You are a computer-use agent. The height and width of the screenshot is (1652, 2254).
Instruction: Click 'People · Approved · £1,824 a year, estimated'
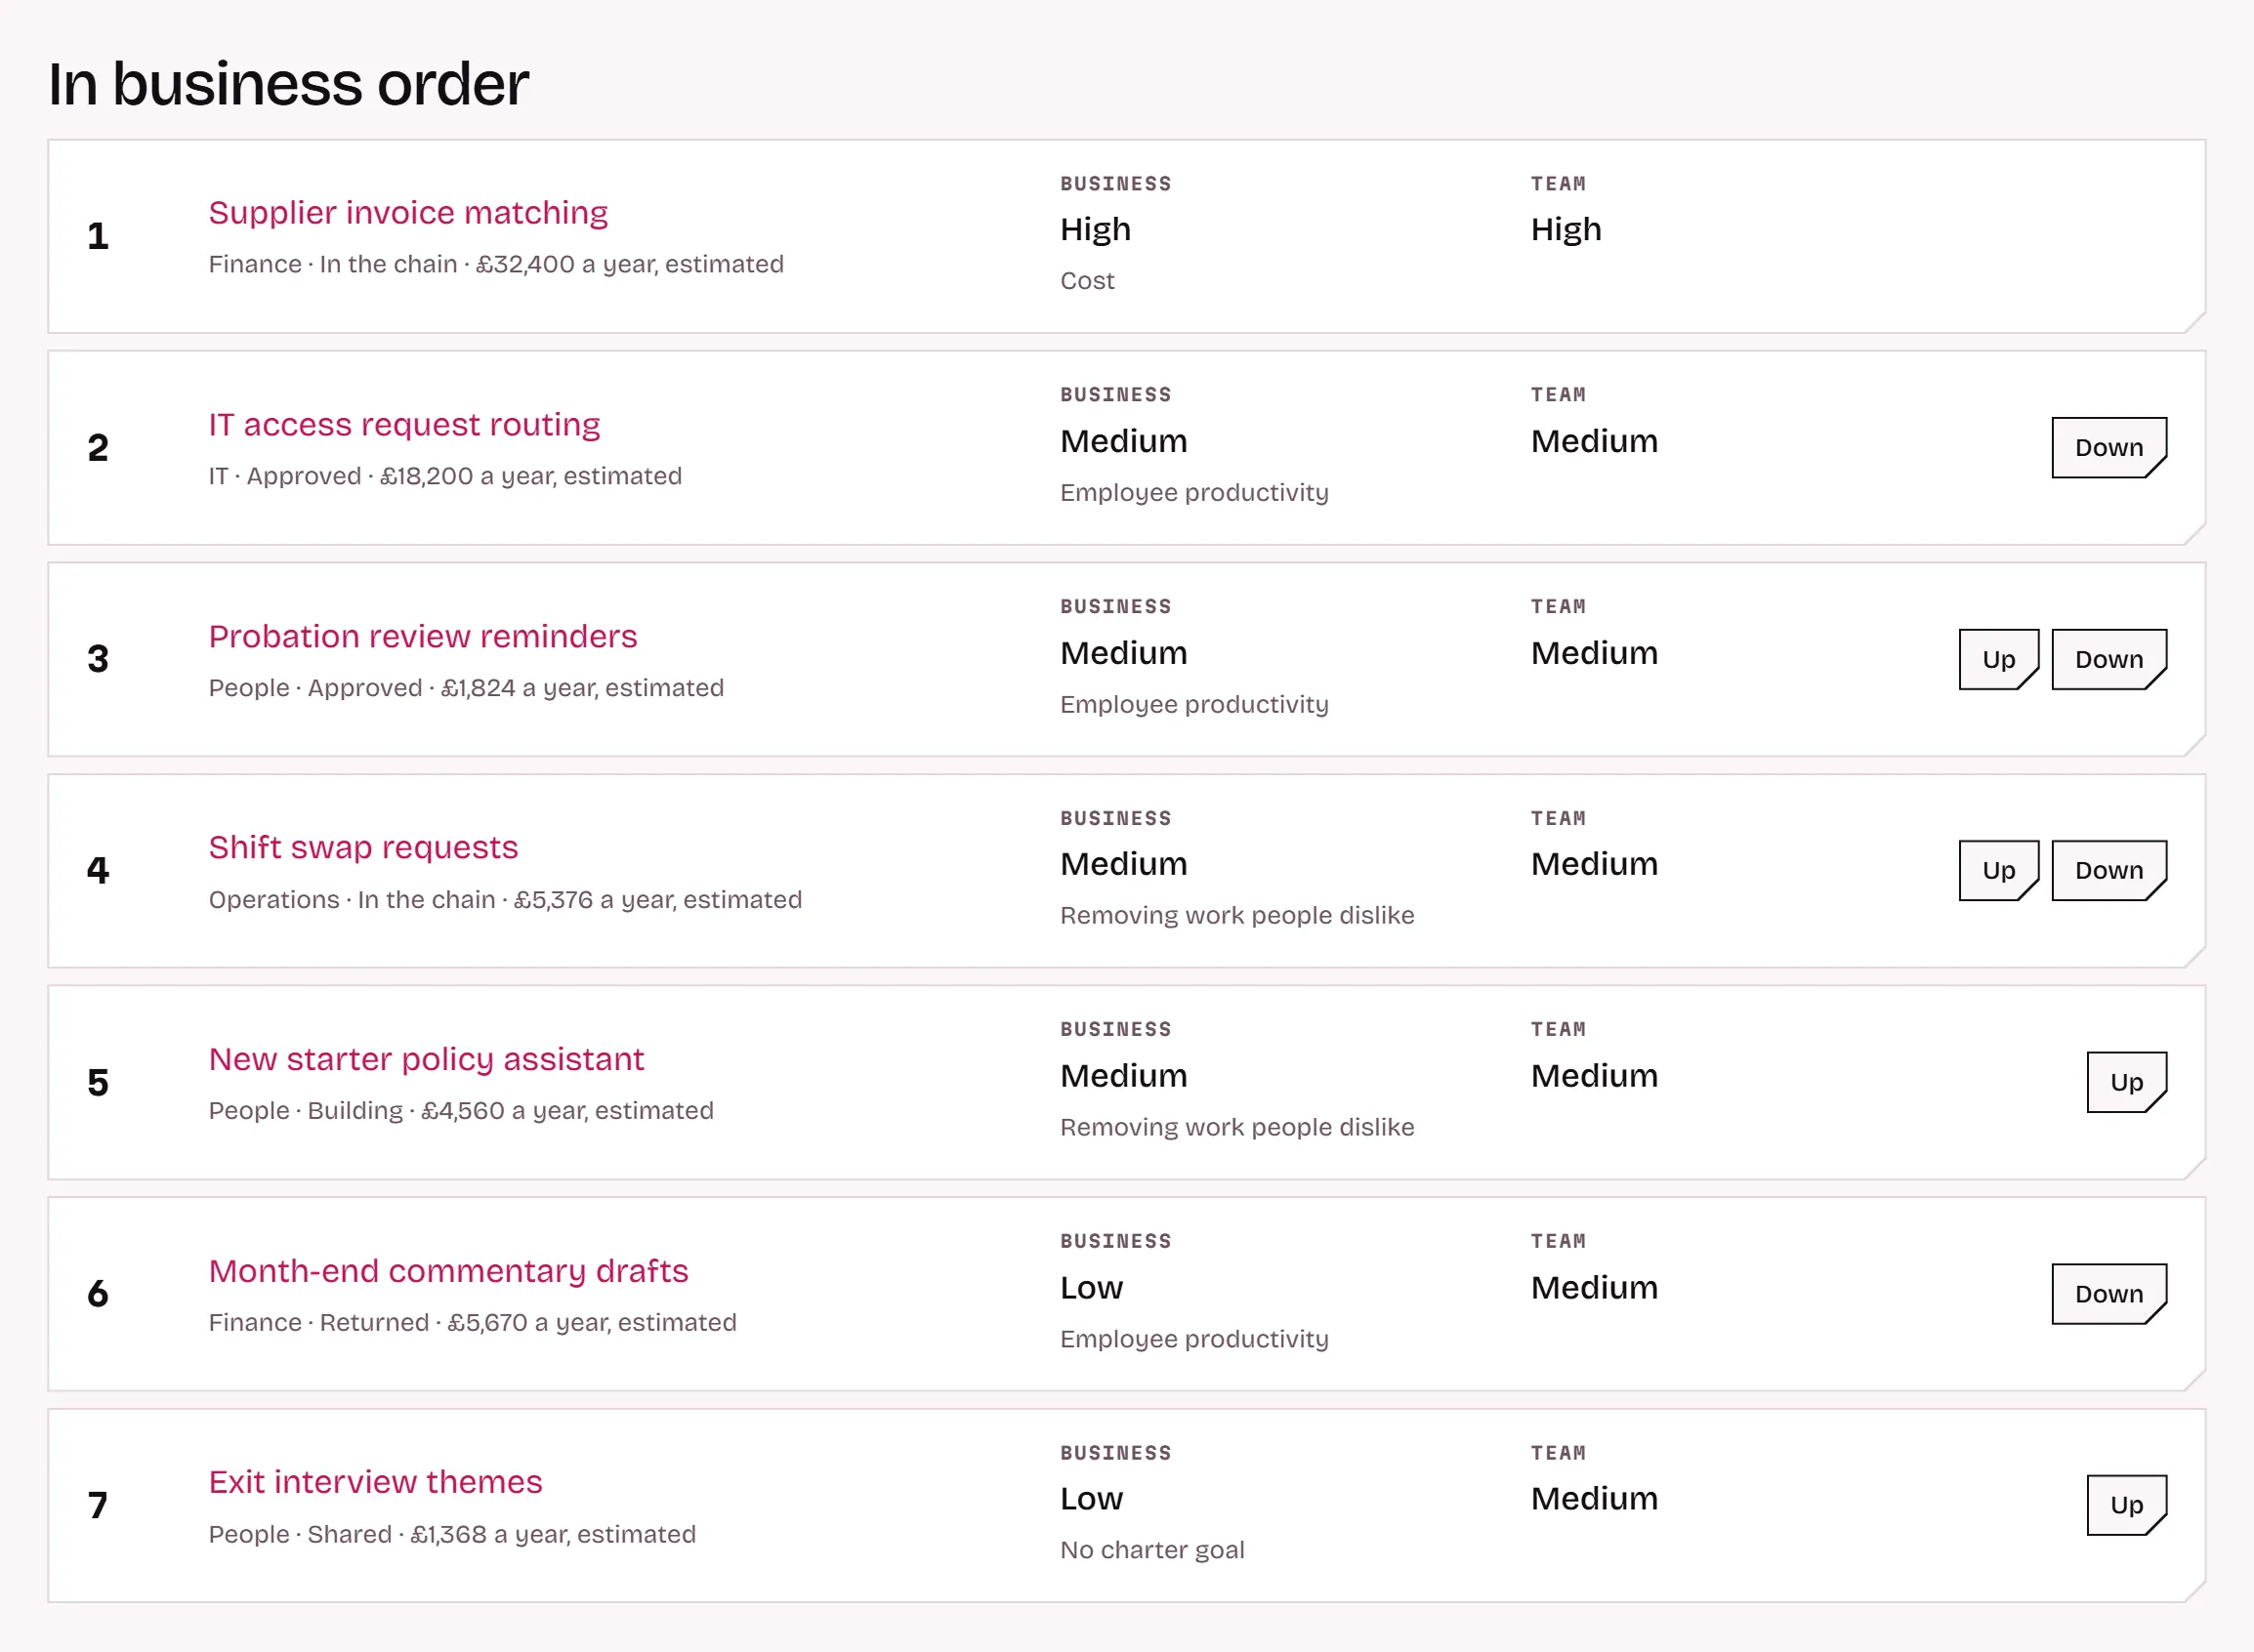tap(466, 689)
